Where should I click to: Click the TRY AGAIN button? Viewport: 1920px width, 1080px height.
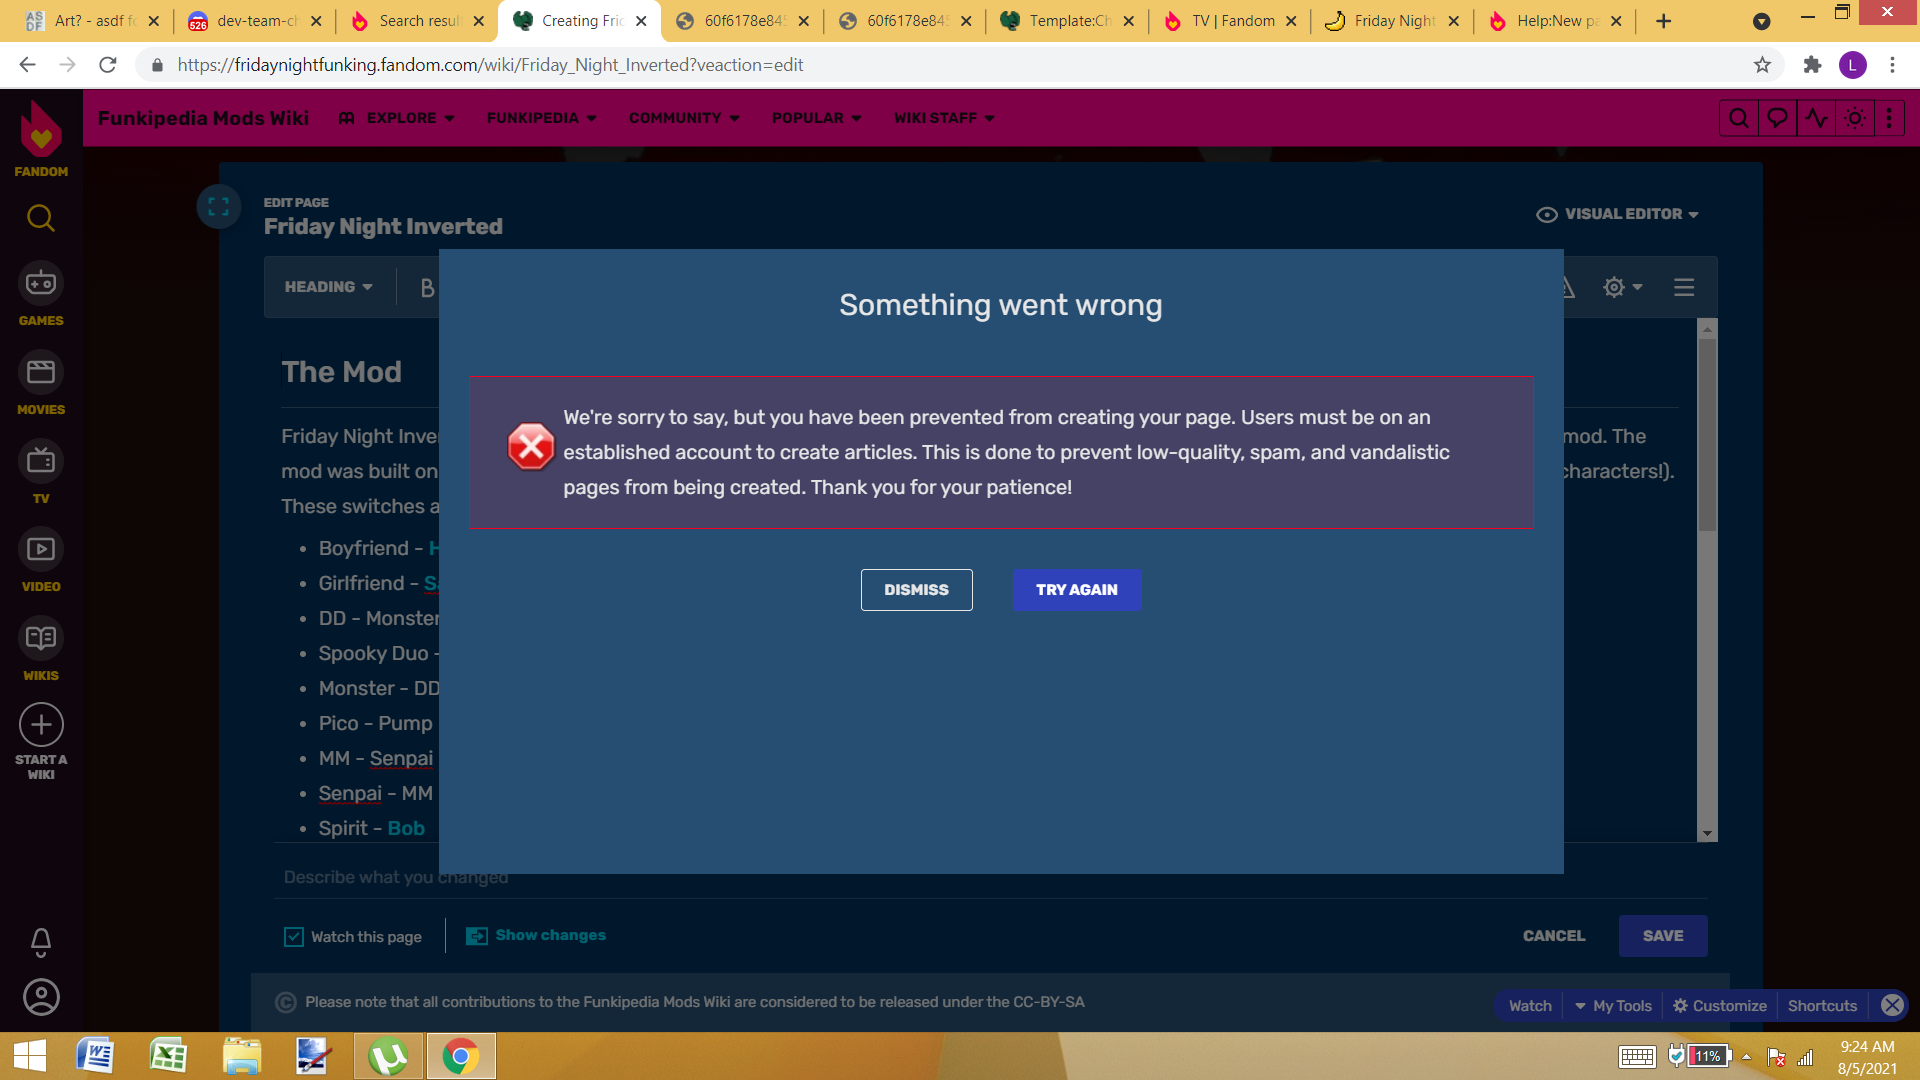pos(1077,589)
